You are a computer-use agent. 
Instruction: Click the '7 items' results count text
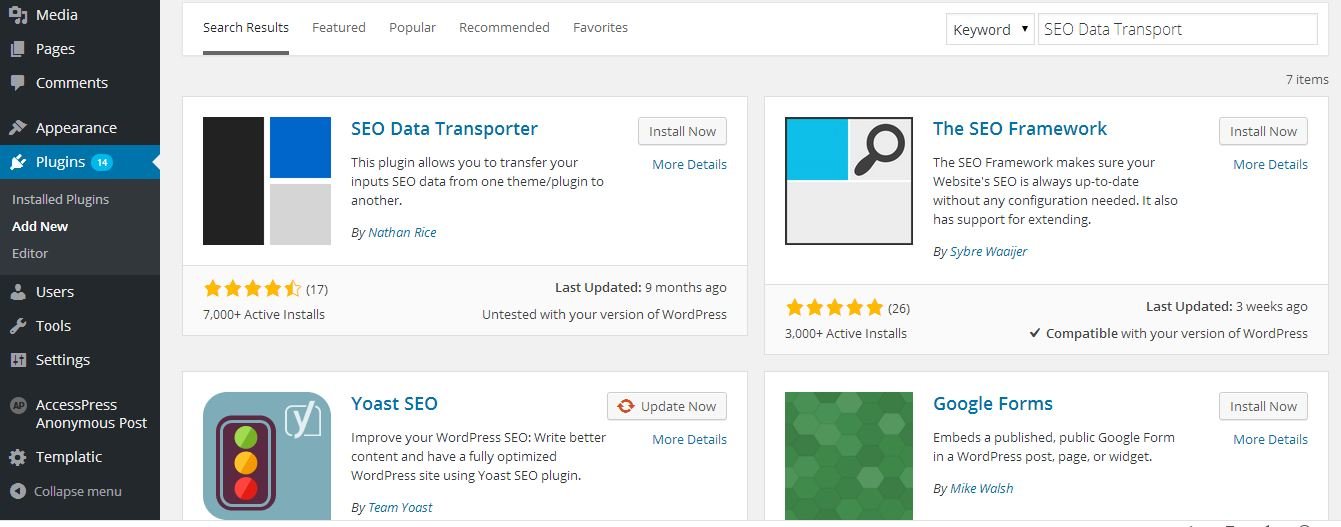tap(1307, 79)
